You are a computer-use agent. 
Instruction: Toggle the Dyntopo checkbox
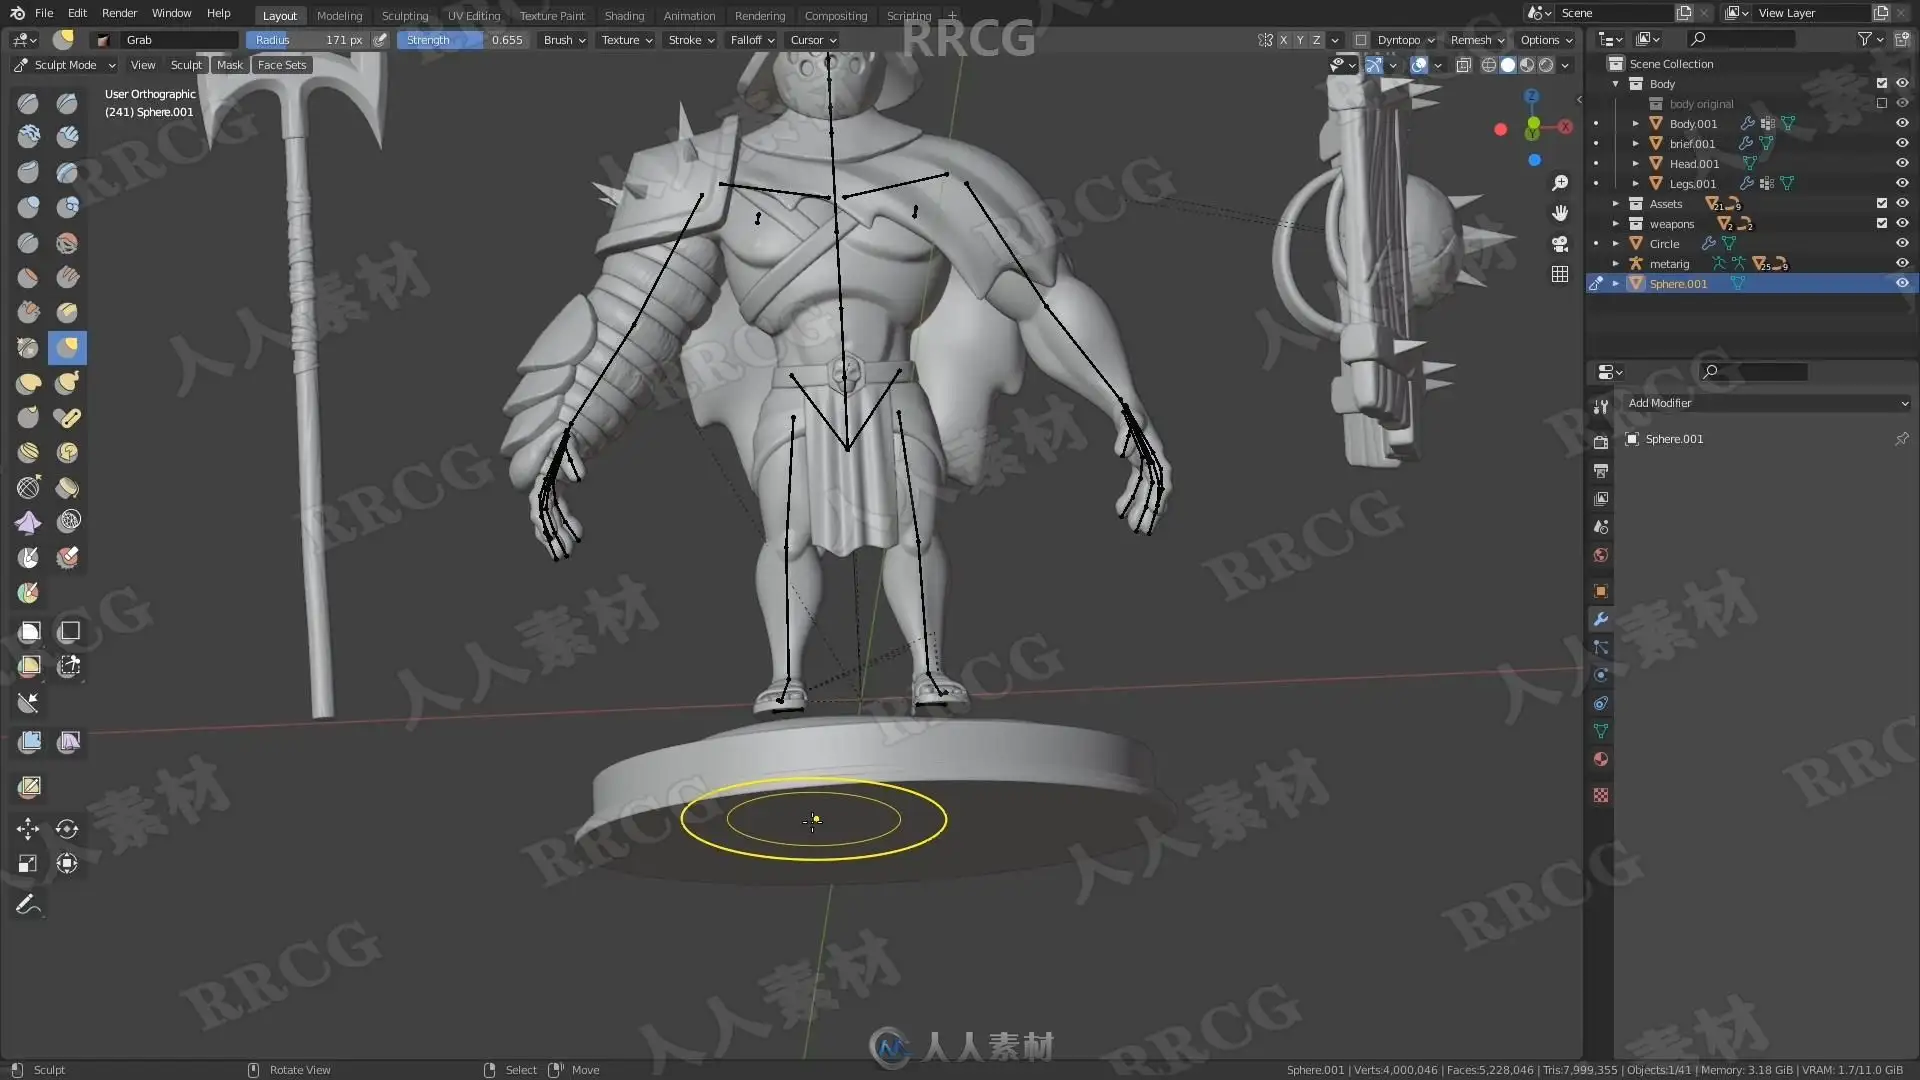(x=1361, y=40)
